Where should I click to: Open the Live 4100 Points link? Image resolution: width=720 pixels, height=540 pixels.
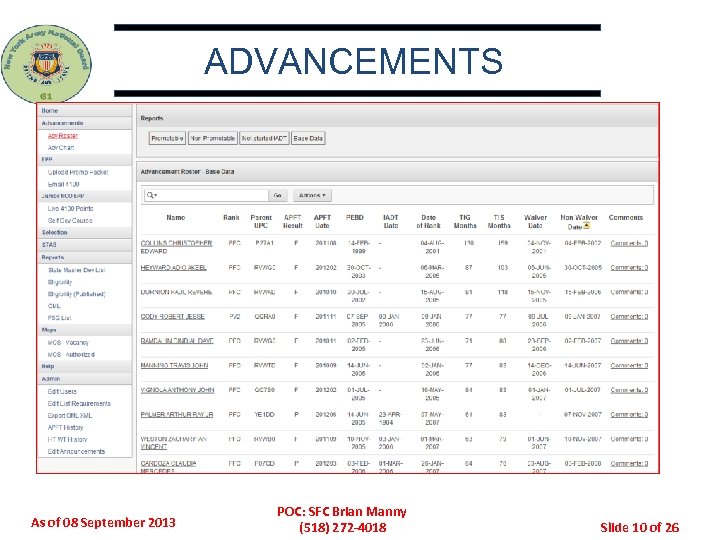[x=70, y=208]
